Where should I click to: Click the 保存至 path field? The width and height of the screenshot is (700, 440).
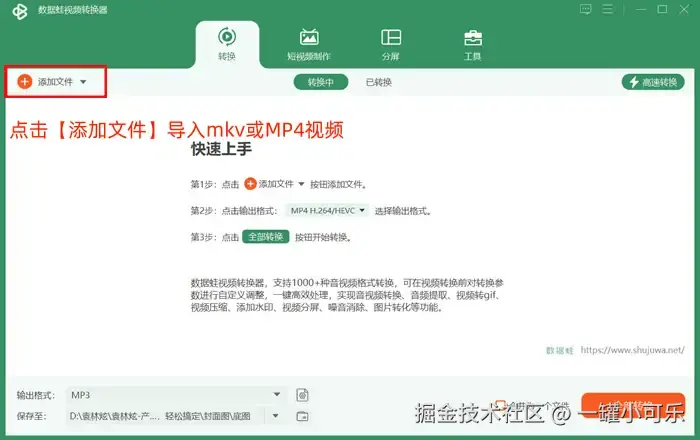(165, 416)
